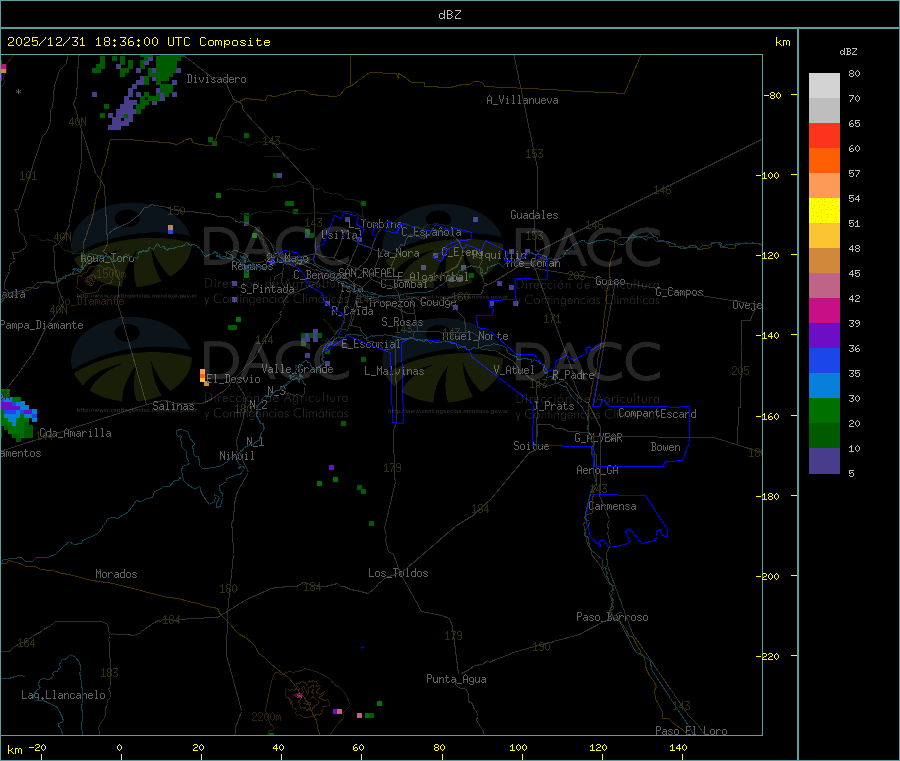Click the dBZ title at top

[450, 15]
